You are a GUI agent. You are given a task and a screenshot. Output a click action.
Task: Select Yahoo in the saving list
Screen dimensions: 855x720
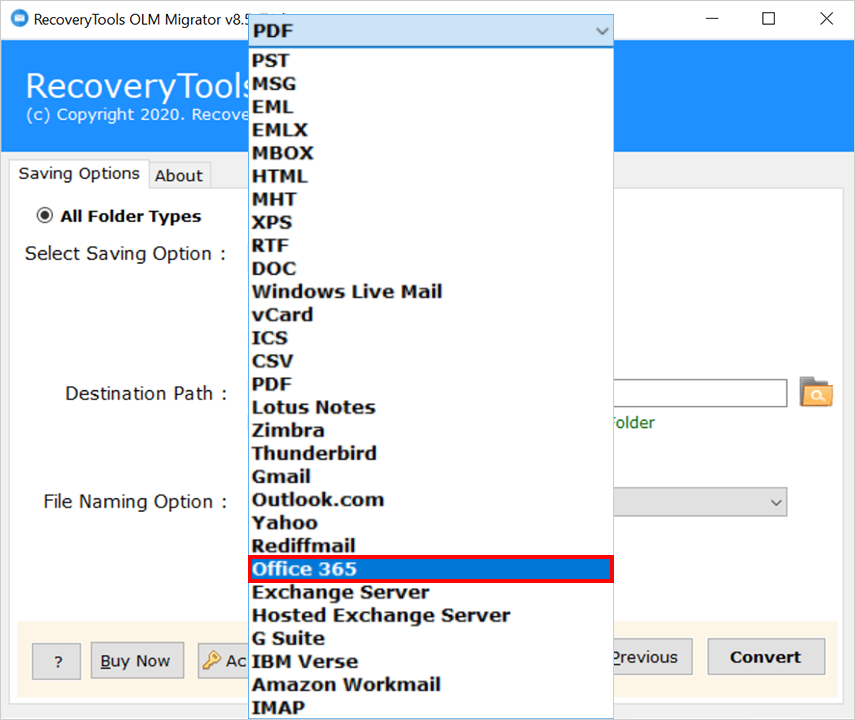[431, 523]
